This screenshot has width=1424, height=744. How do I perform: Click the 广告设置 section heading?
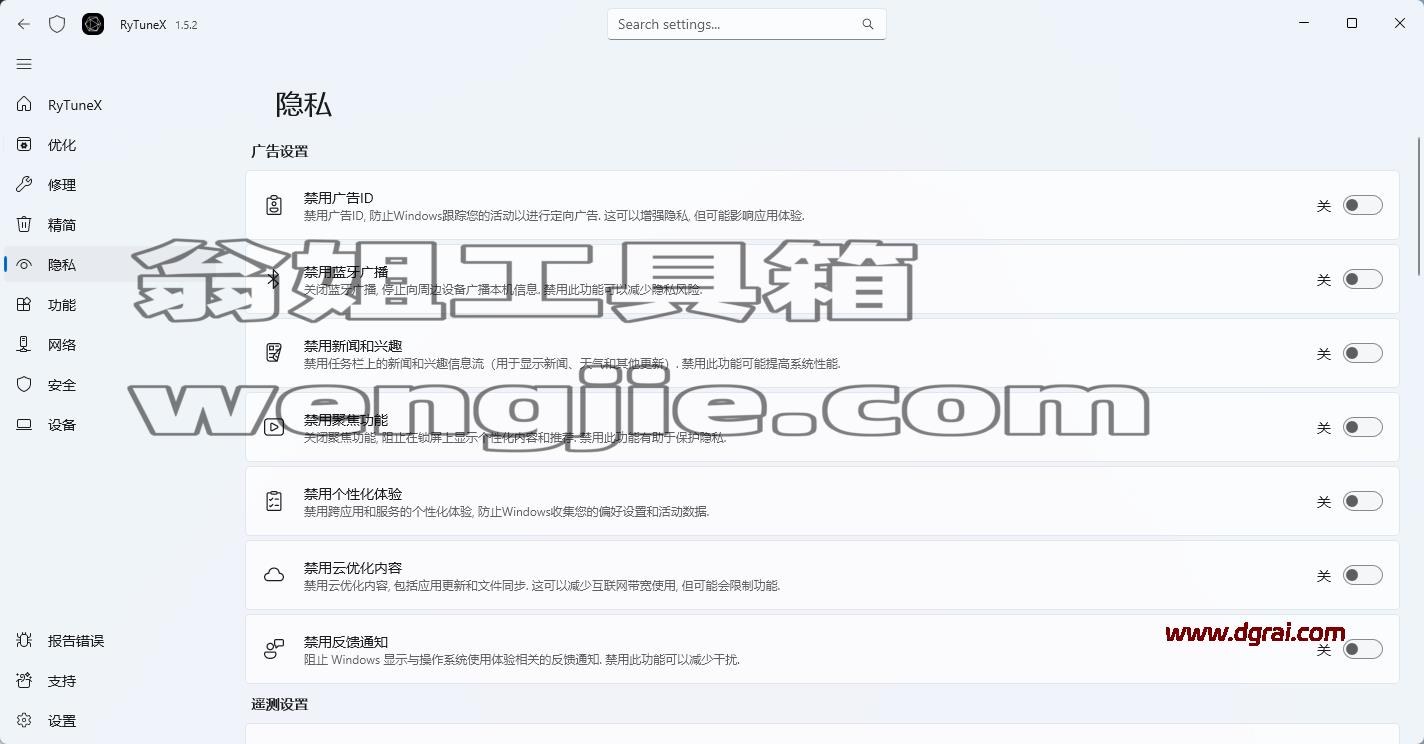coord(280,151)
